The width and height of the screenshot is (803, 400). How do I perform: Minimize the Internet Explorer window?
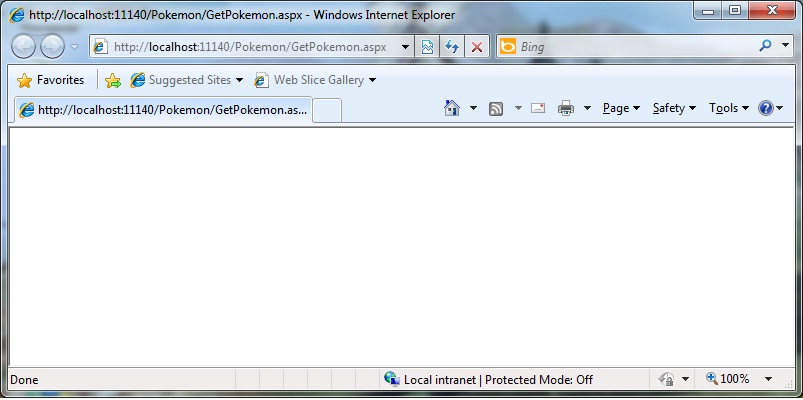point(709,10)
